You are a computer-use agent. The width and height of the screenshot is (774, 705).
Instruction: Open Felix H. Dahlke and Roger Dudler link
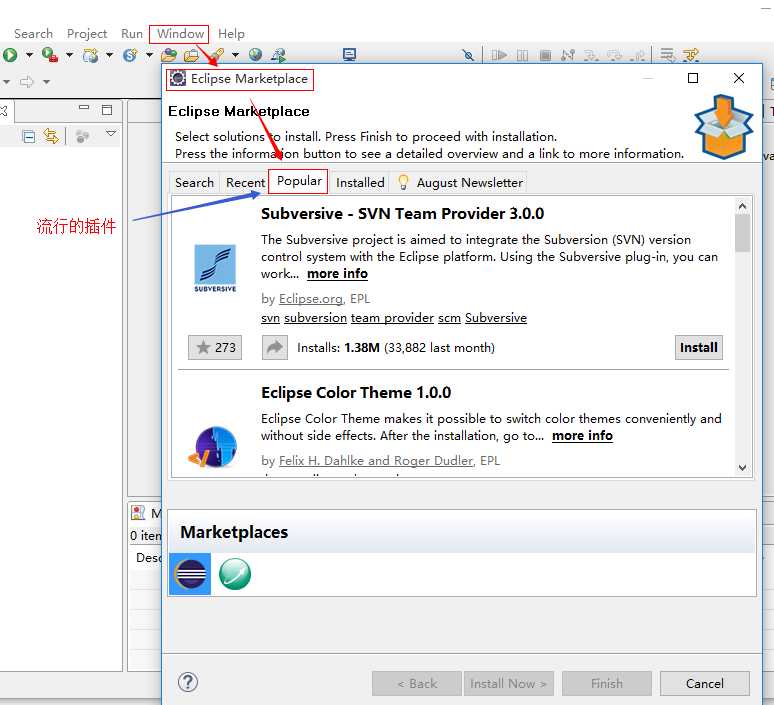tap(376, 461)
